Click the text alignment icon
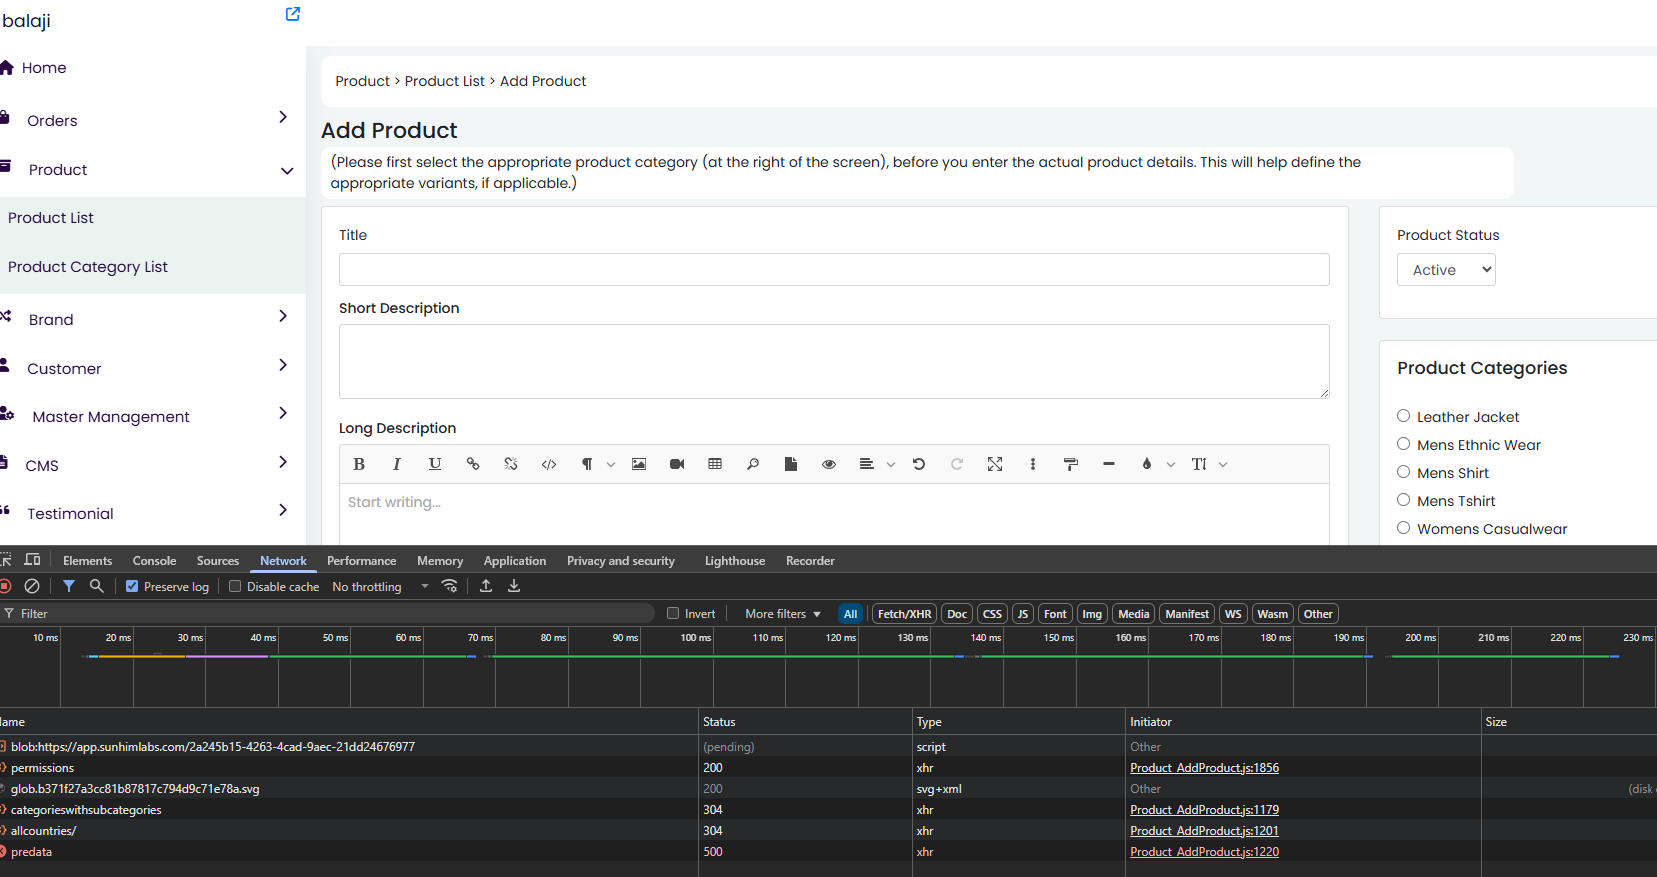The width and height of the screenshot is (1657, 877). point(867,464)
